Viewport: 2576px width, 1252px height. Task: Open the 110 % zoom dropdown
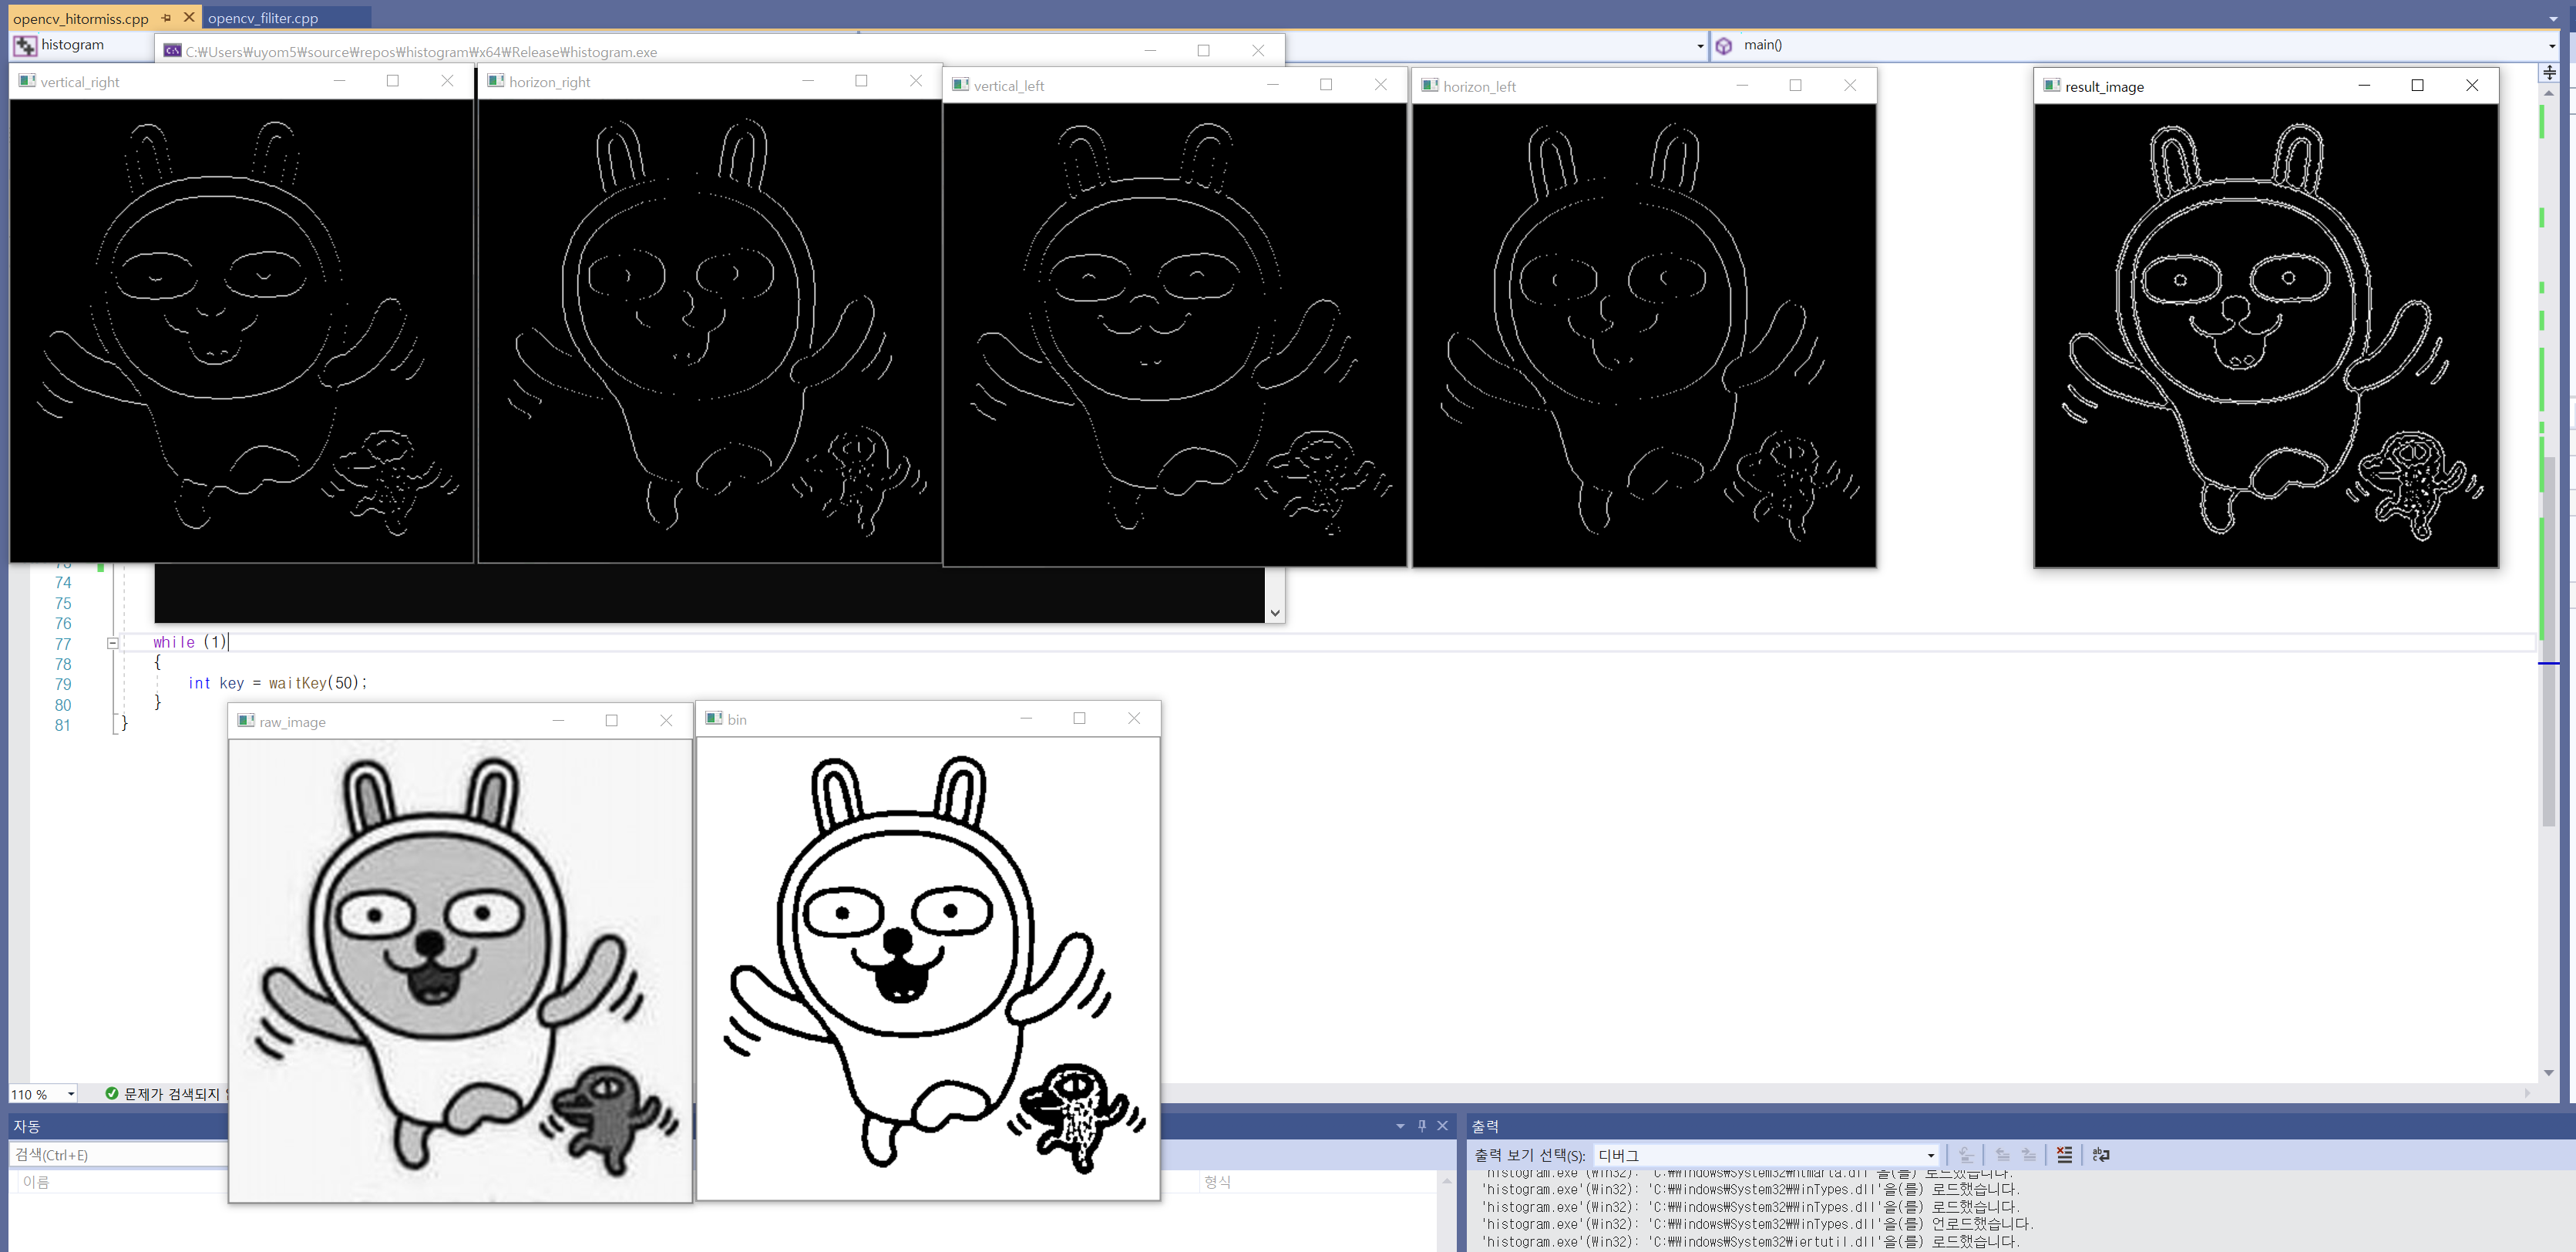click(x=71, y=1094)
